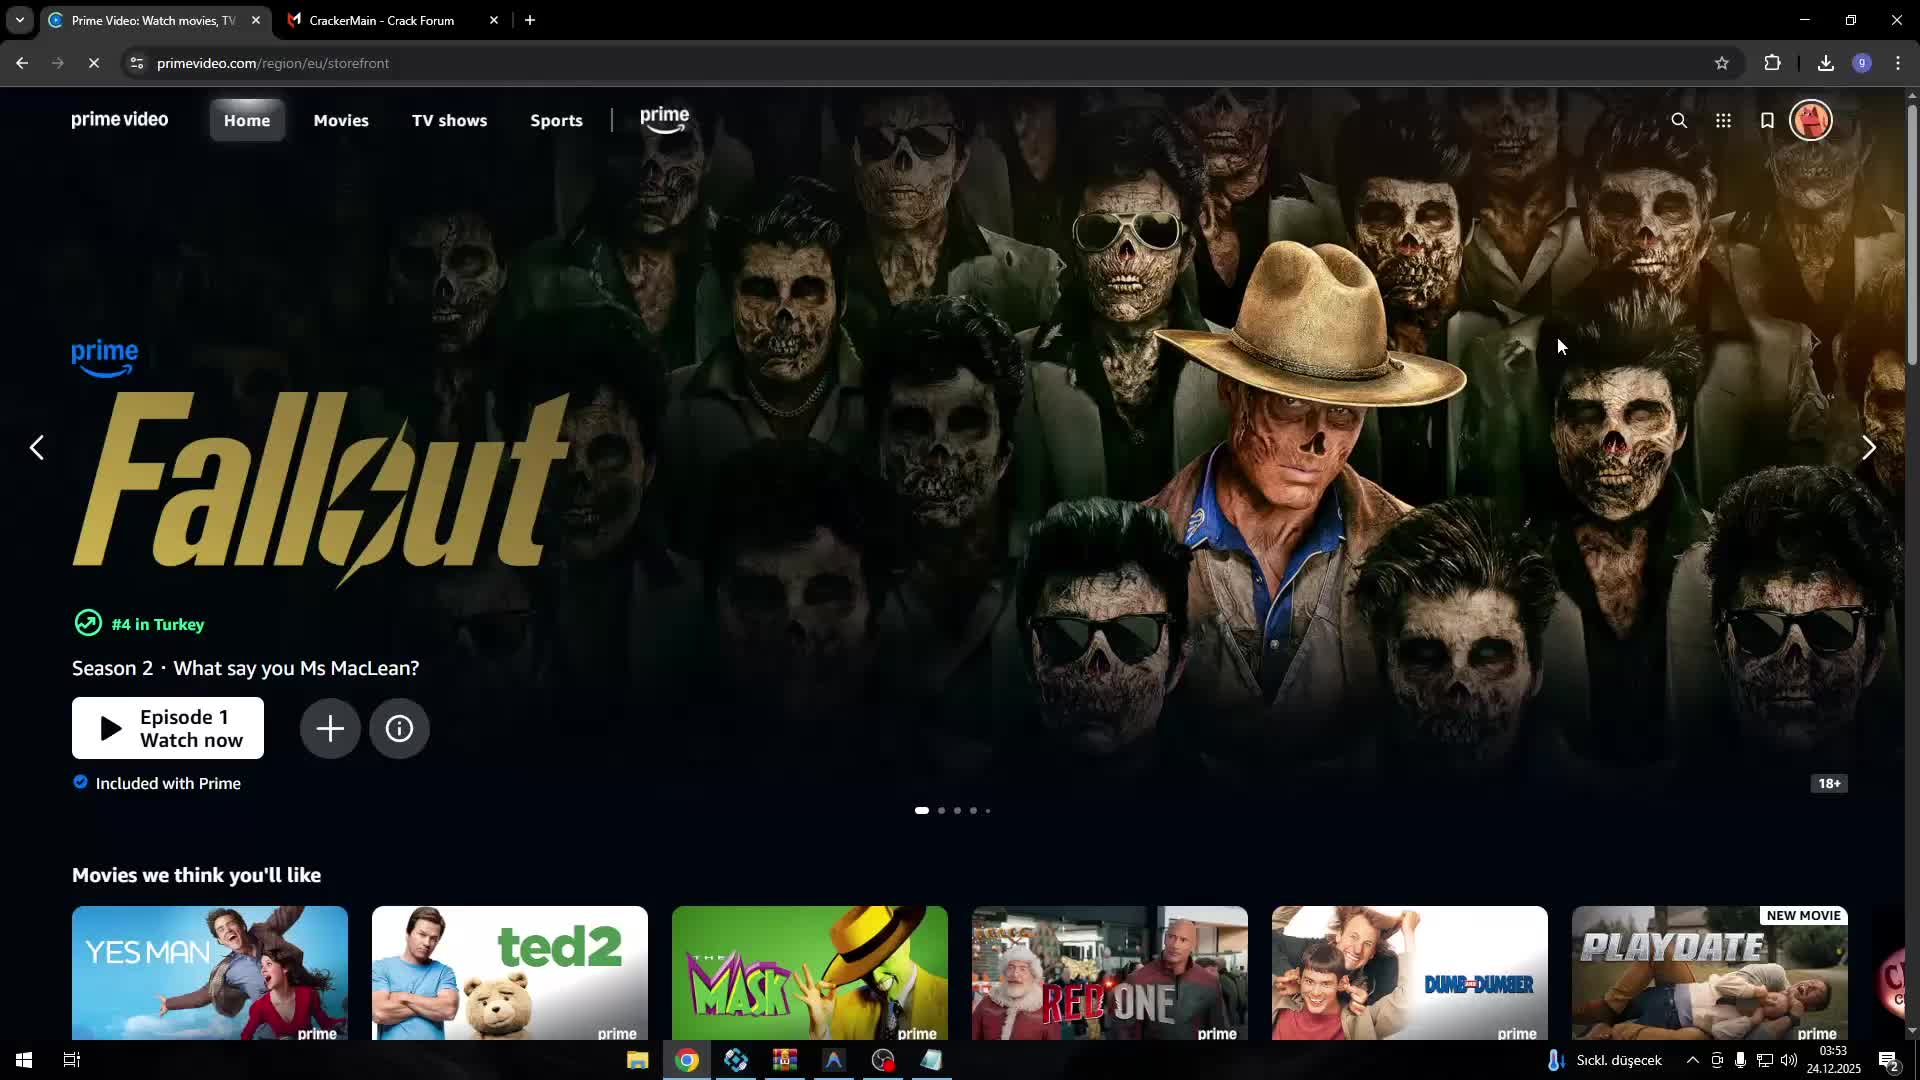Open notification center icon
This screenshot has height=1080, width=1920.
pos(1889,1060)
